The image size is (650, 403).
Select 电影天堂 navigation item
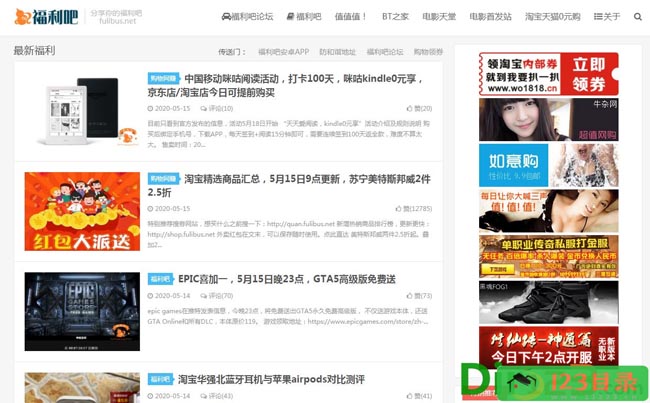(x=439, y=17)
